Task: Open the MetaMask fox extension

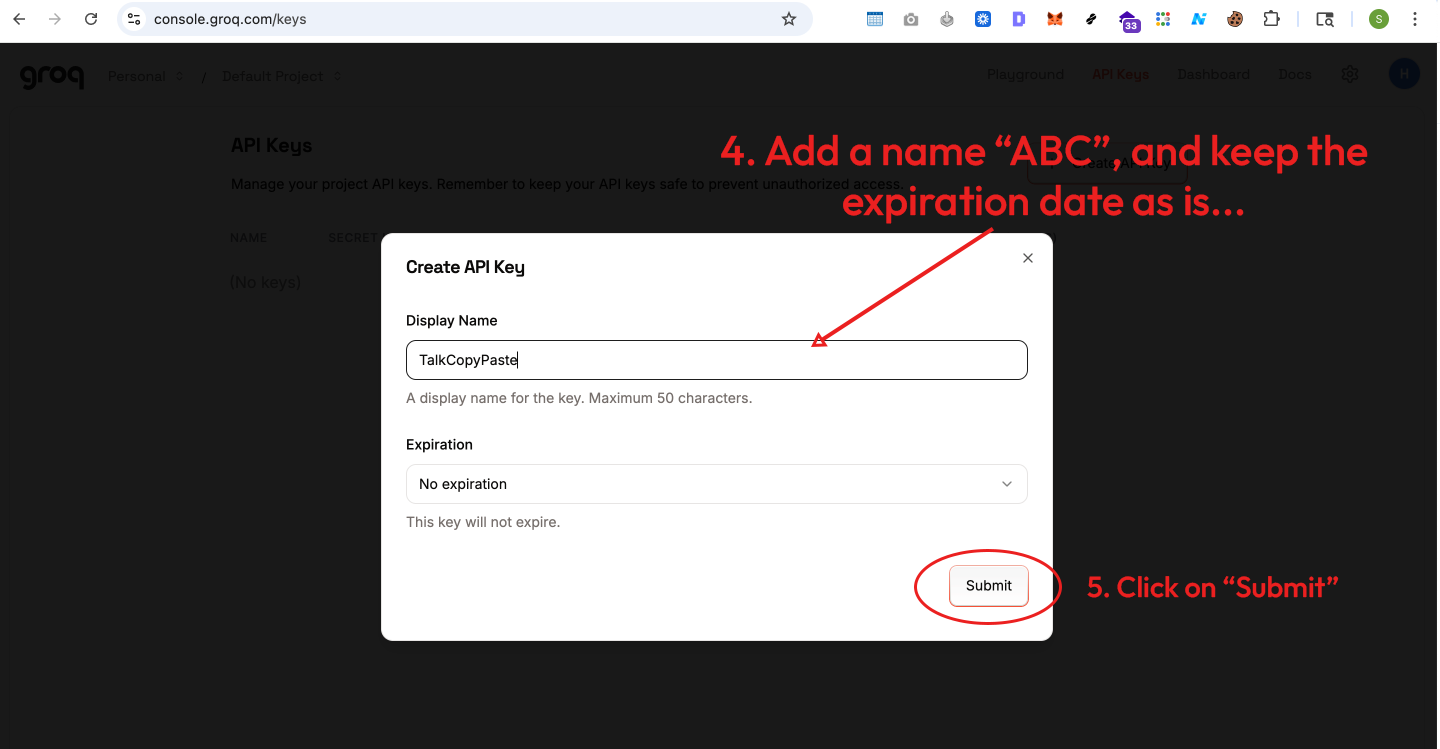Action: 1055,19
